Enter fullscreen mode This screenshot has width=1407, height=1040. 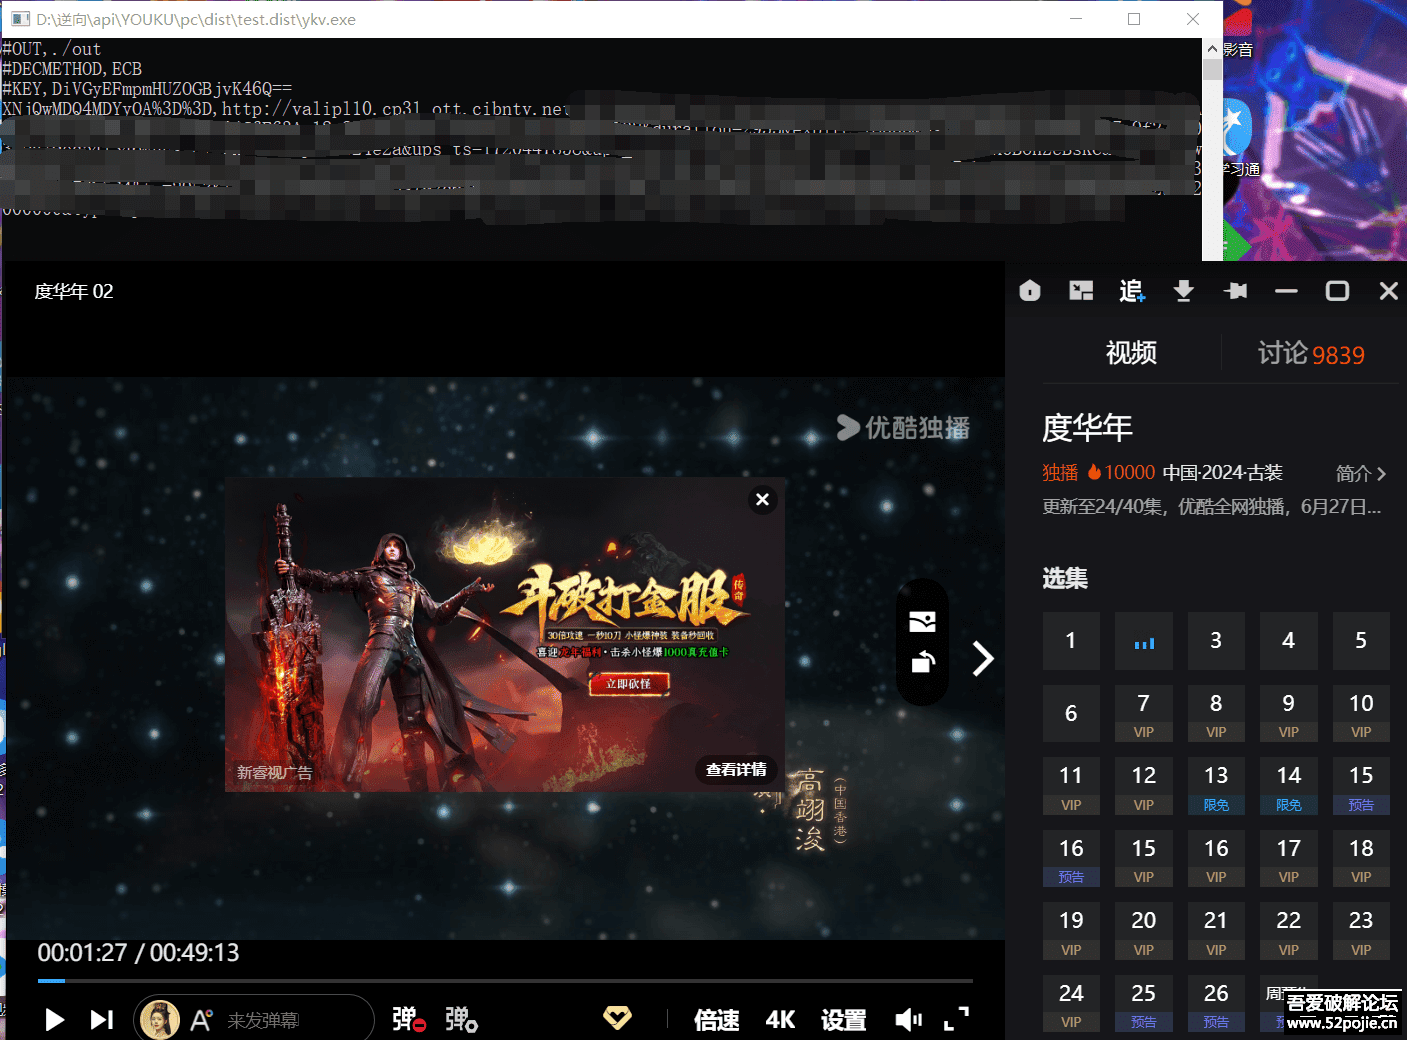click(957, 1019)
